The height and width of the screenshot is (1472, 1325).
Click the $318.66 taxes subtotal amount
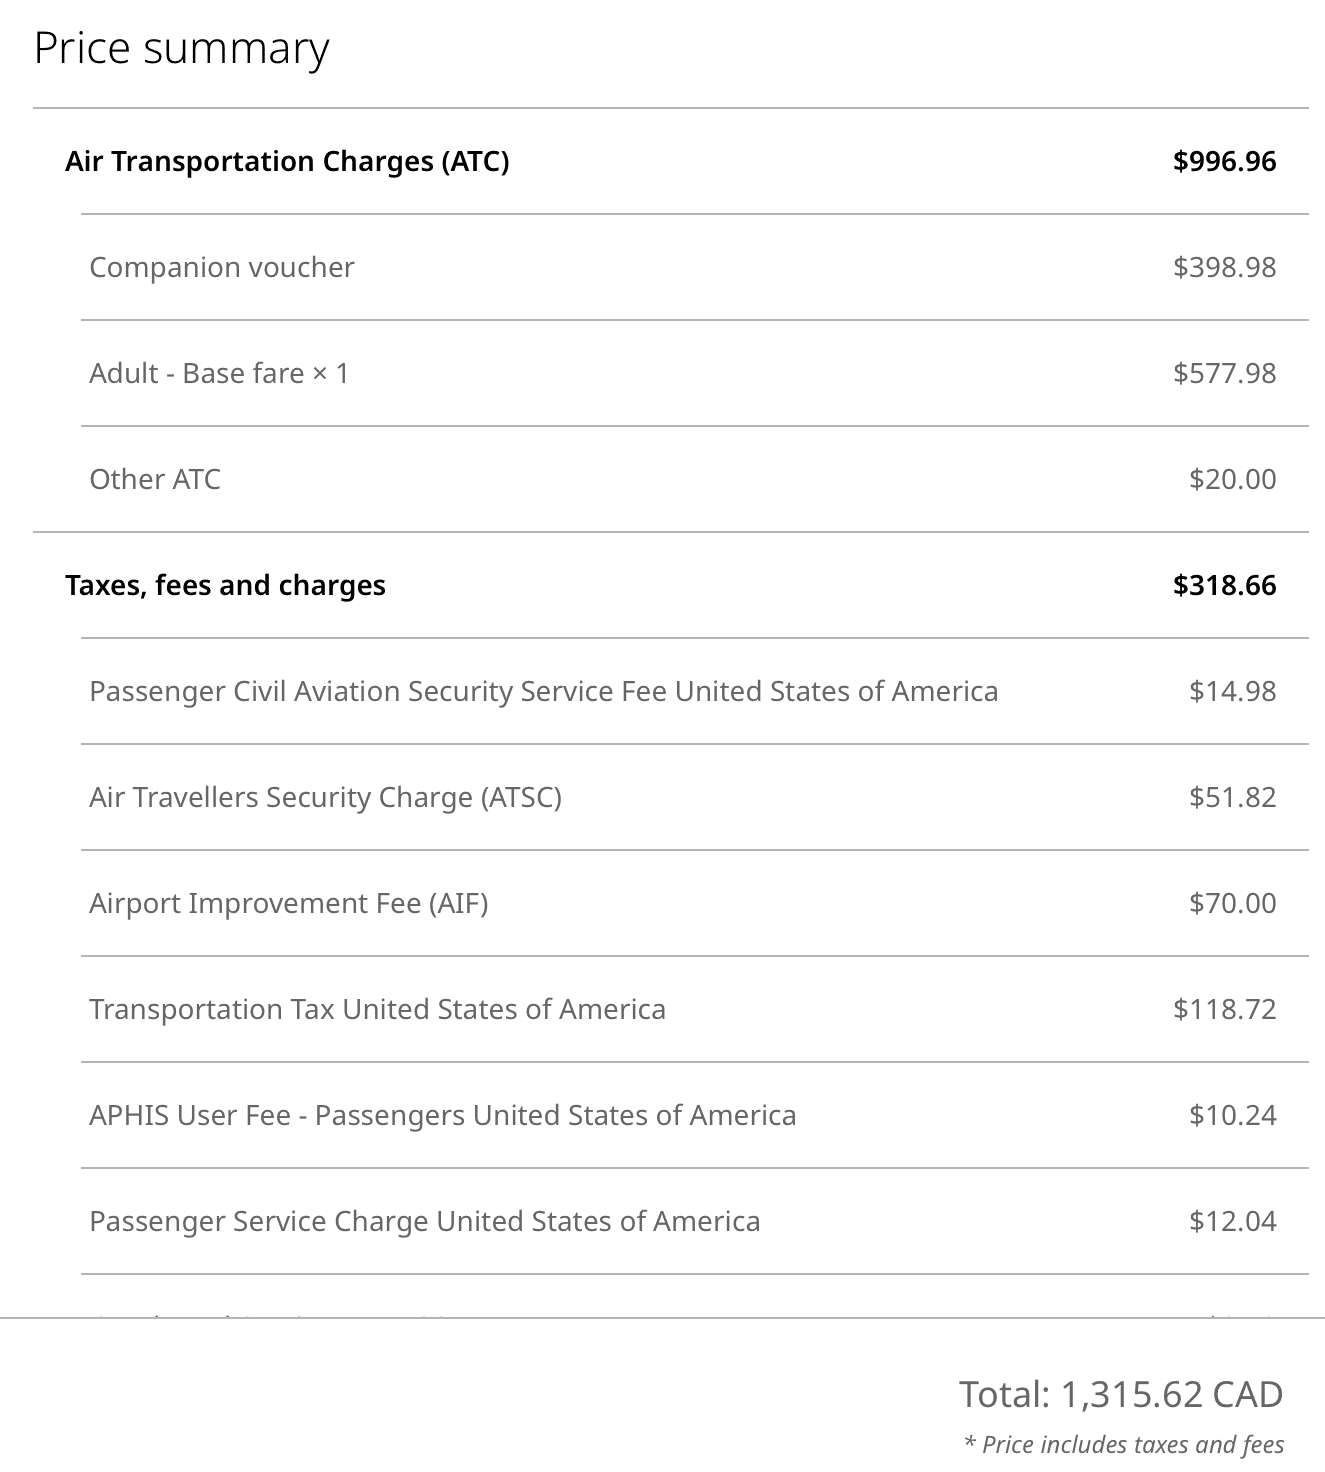(1224, 585)
